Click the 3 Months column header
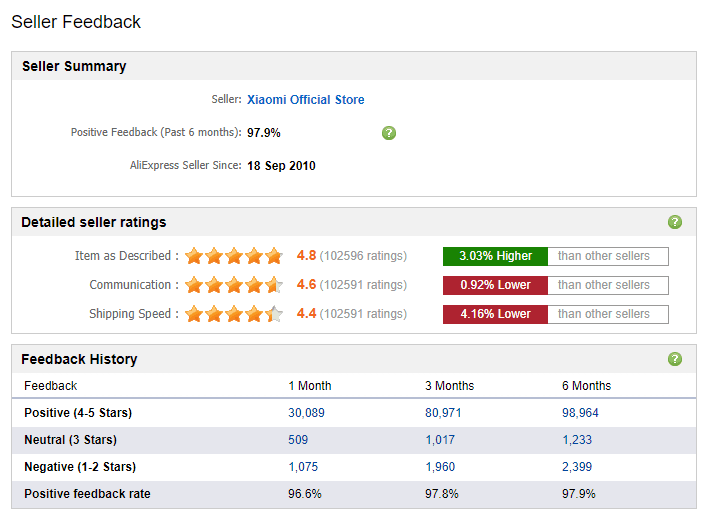This screenshot has height=530, width=719. pyautogui.click(x=449, y=386)
